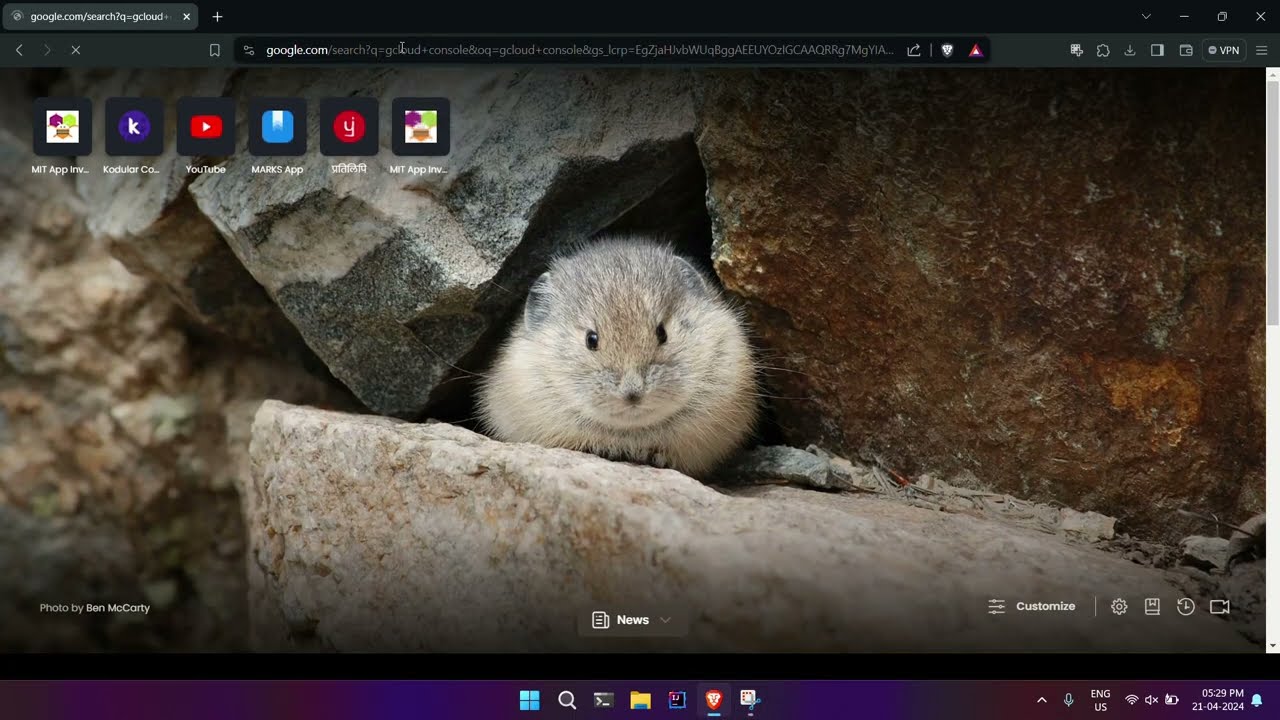
Task: Click the share page icon in address bar
Action: pyautogui.click(x=914, y=50)
